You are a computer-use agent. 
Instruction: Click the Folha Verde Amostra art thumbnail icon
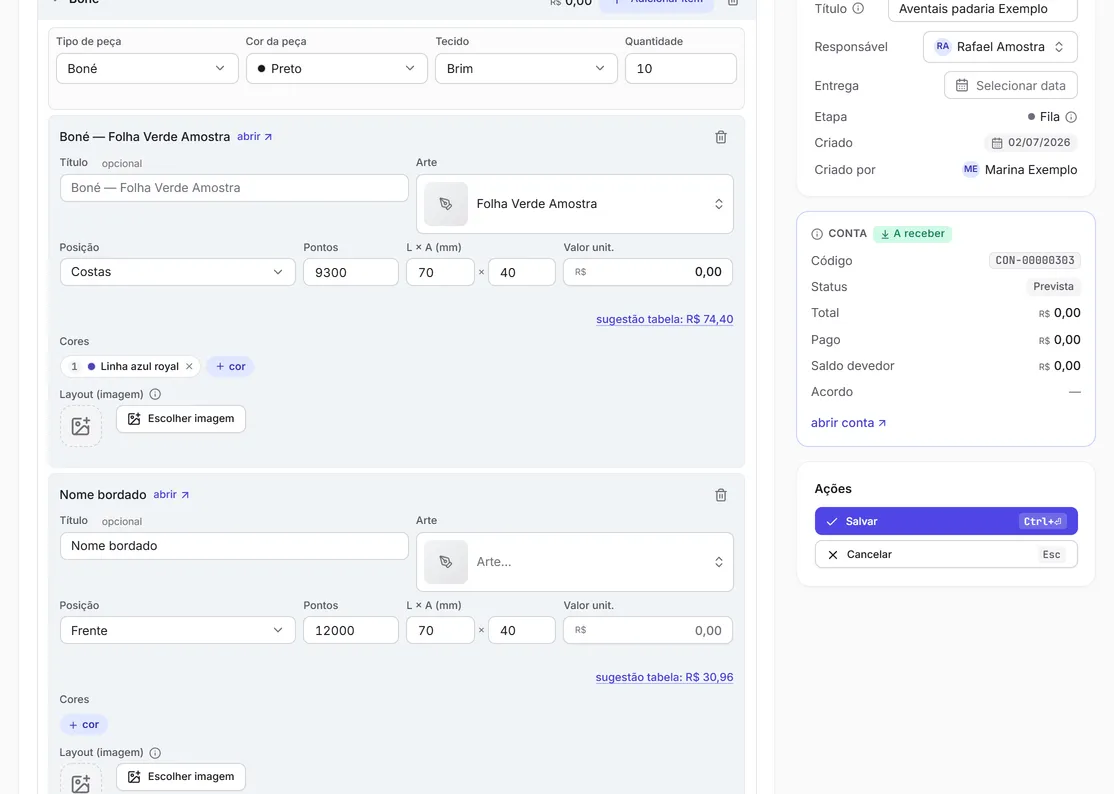point(446,204)
